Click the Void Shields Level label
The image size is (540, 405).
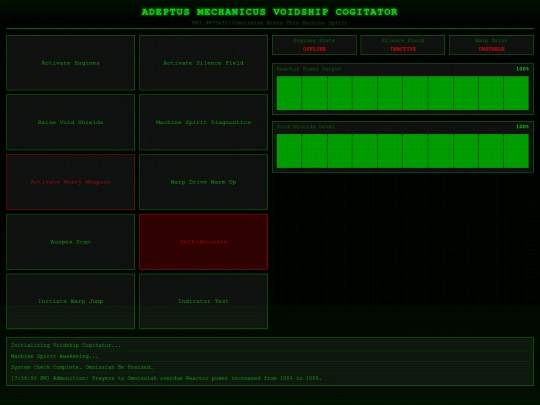coord(305,127)
